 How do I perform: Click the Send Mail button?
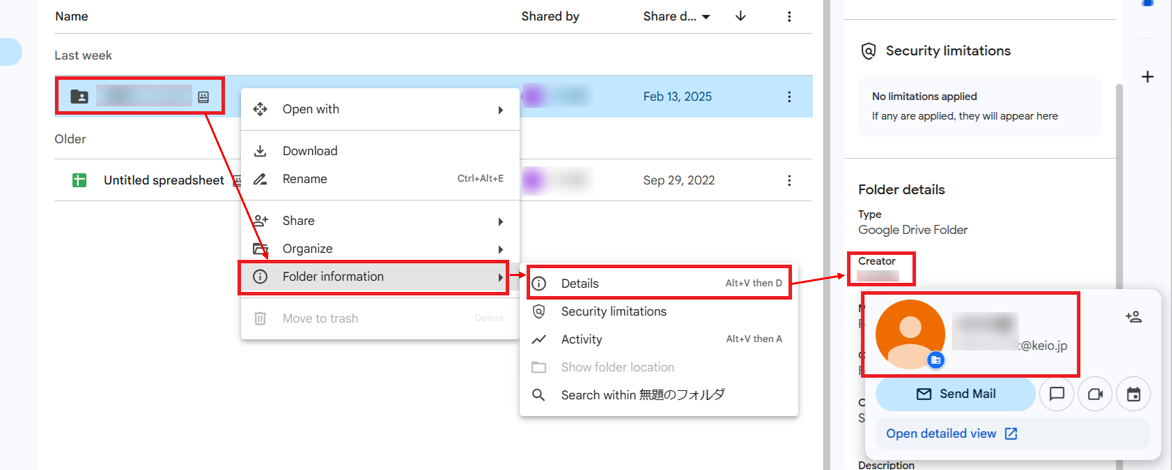(x=955, y=394)
